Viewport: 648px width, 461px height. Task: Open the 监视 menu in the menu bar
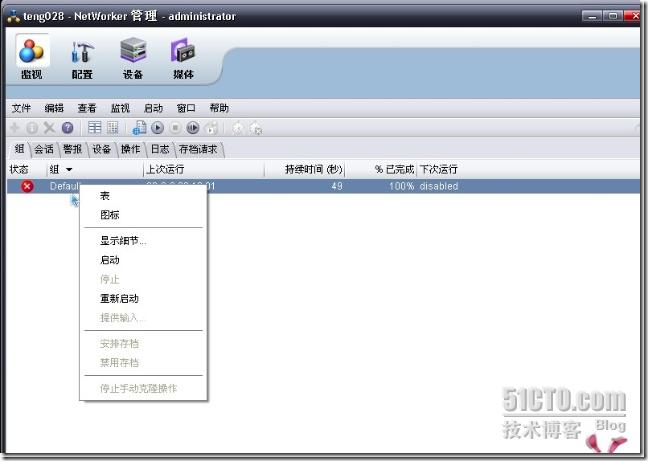coord(120,108)
